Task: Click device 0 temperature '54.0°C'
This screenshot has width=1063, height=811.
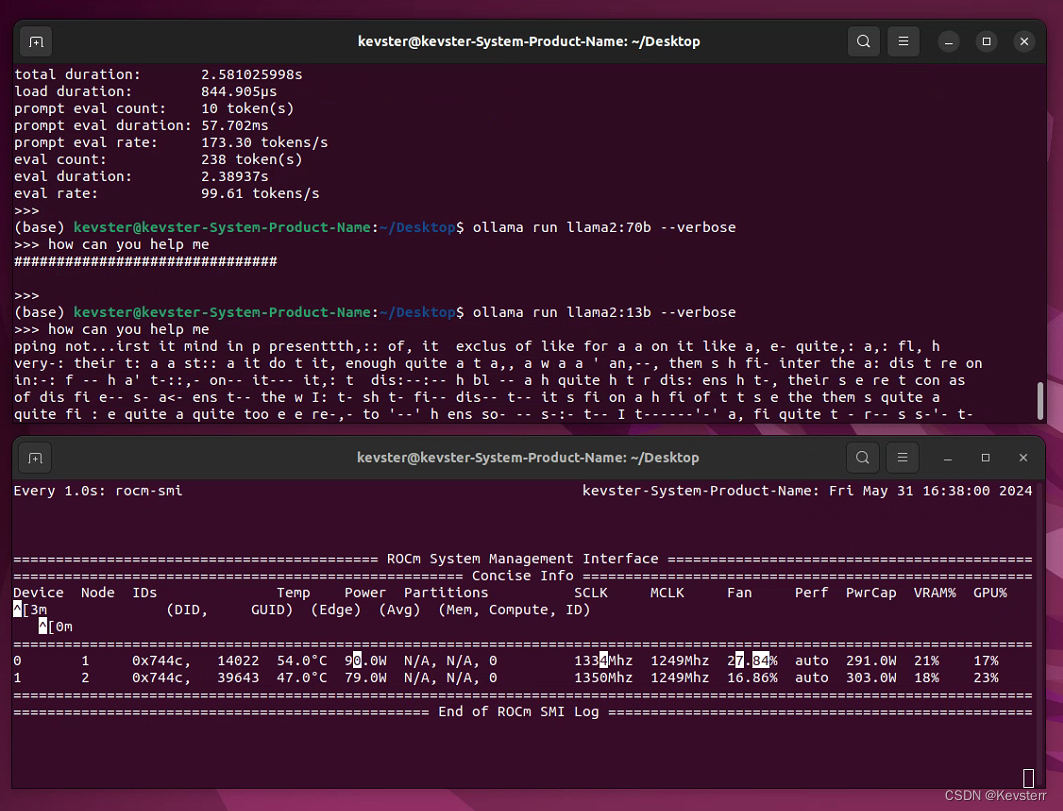Action: (x=302, y=660)
